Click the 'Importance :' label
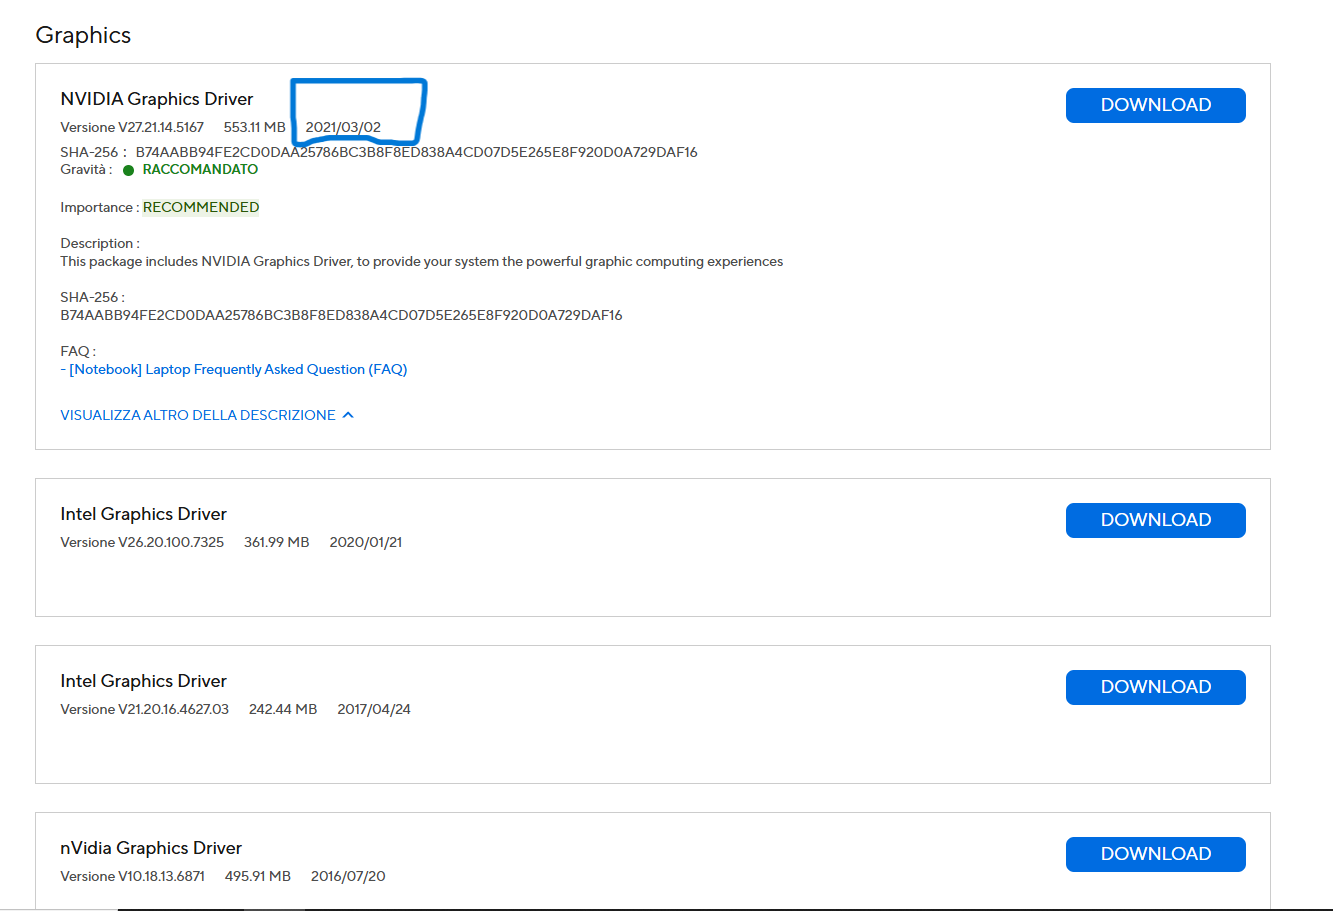The image size is (1333, 911). point(99,207)
